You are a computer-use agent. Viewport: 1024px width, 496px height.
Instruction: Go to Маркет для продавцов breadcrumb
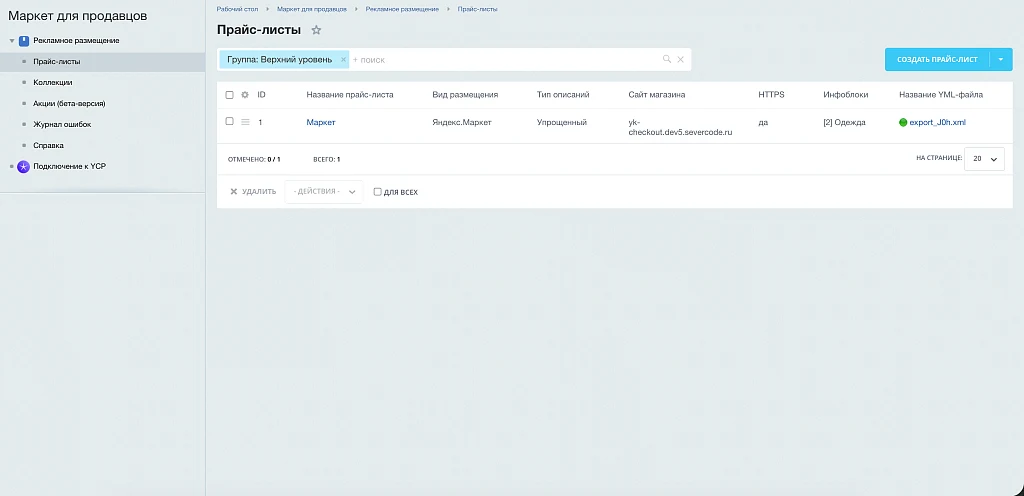click(x=312, y=9)
